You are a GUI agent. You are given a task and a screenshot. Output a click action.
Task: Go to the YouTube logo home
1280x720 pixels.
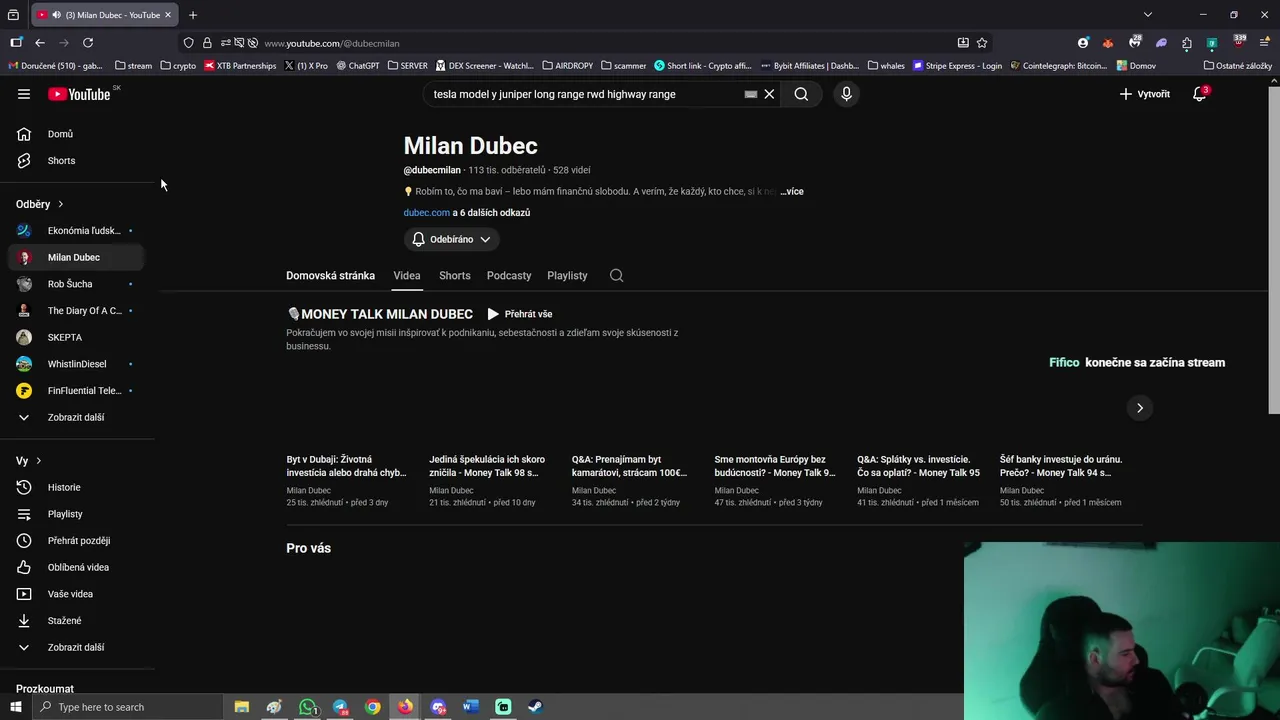coord(79,94)
